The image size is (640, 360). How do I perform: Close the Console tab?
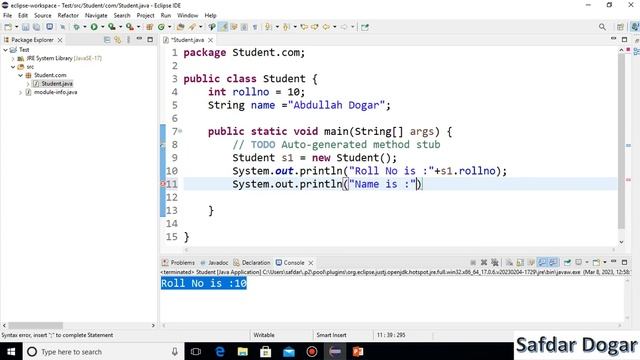click(311, 263)
